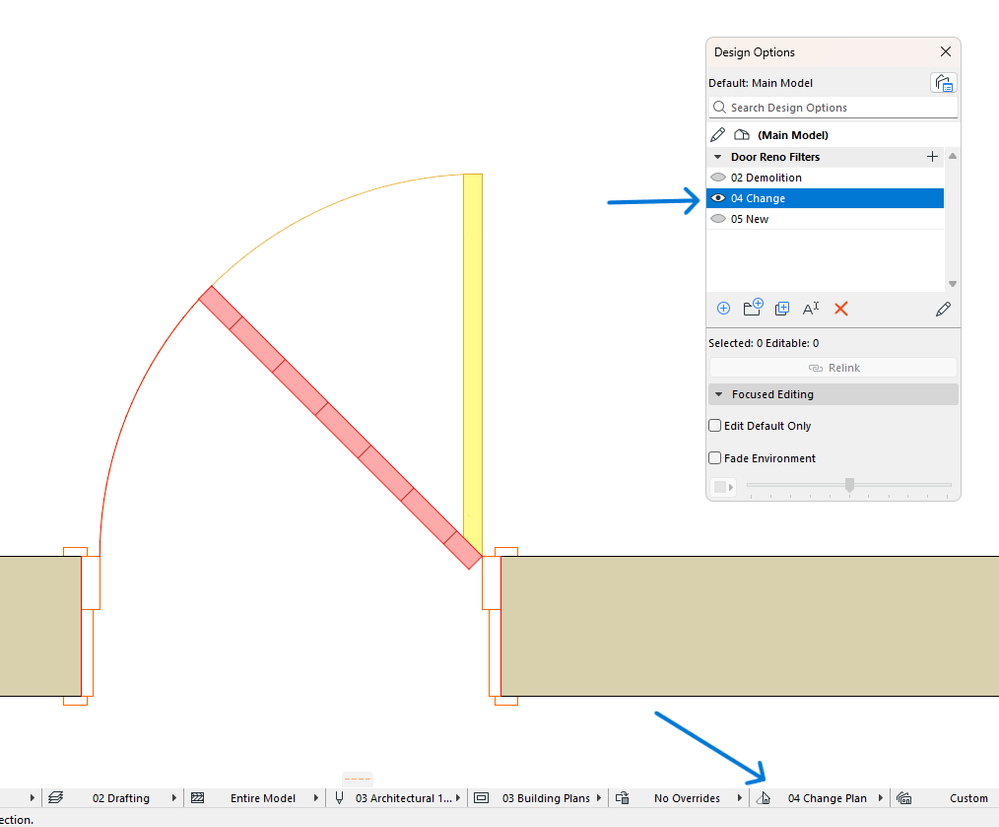Click the Duplicate option icon
Screen dimensions: 999x827
[x=782, y=309]
